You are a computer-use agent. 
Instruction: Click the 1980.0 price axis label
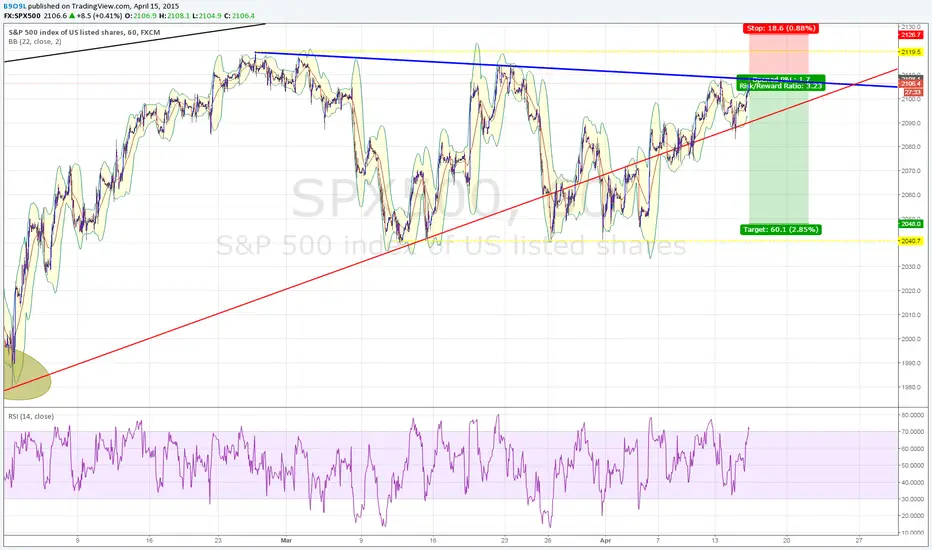coord(911,387)
